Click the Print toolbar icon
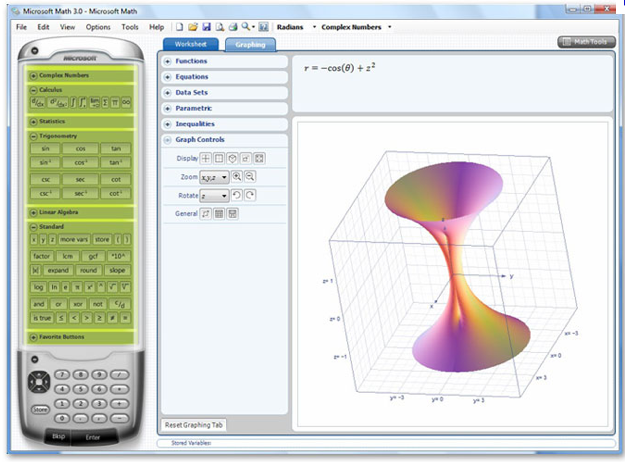This screenshot has width=625, height=462. pos(233,27)
